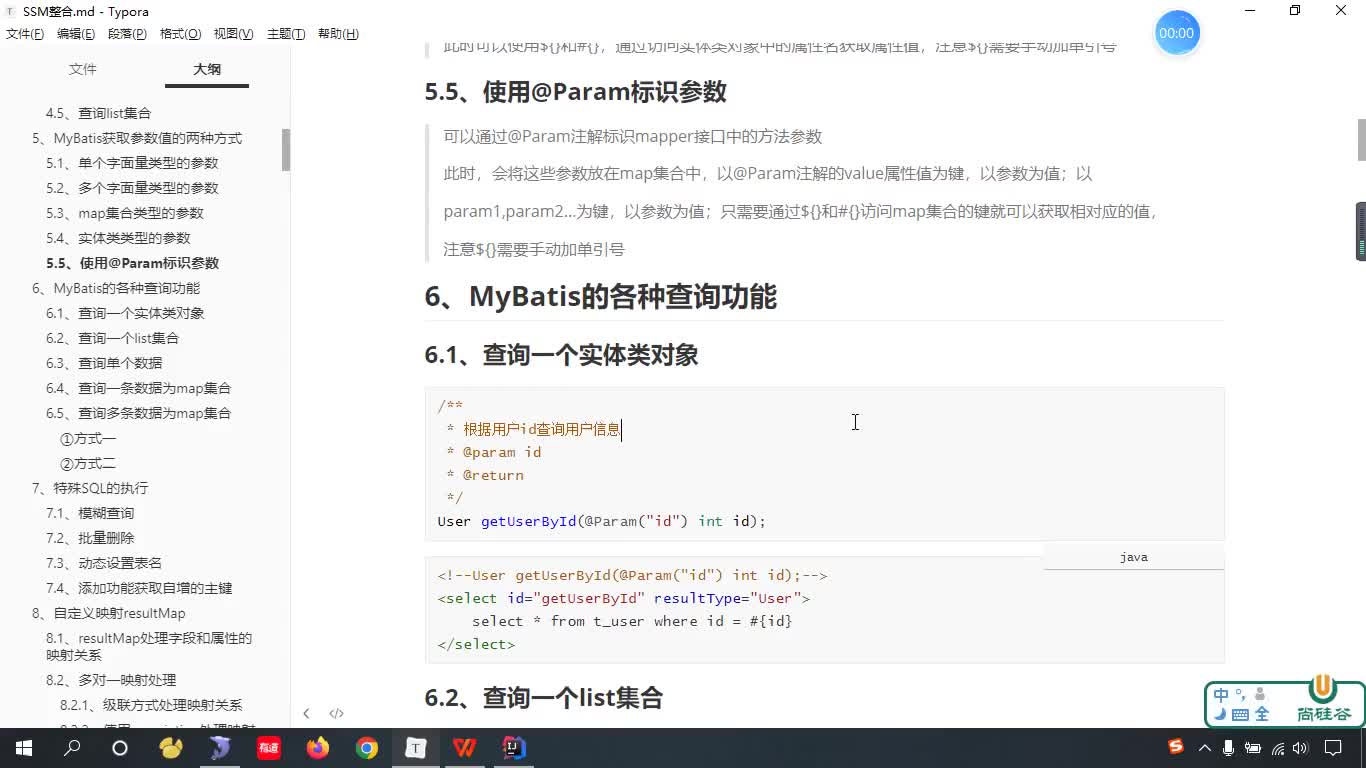Screen dimensions: 1366x768
Task: Open taskbar search magnifier
Action: 72,748
